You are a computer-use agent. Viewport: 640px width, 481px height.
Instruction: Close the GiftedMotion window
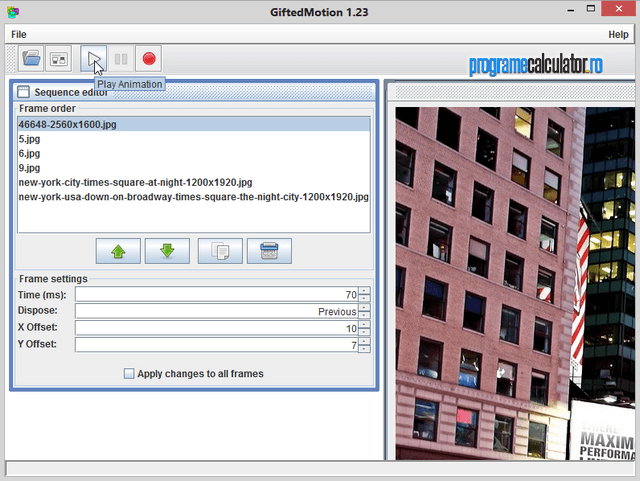pyautogui.click(x=618, y=9)
